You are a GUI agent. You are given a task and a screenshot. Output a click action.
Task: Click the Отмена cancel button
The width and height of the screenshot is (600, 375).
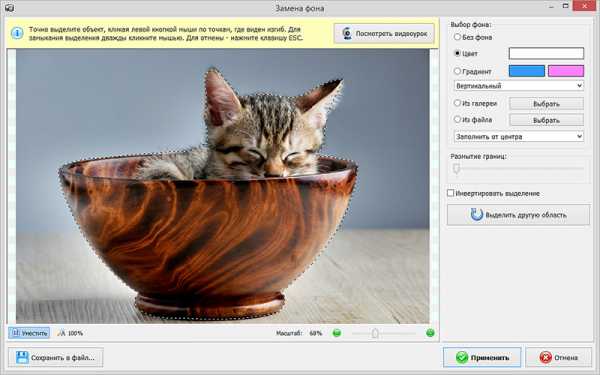click(558, 357)
